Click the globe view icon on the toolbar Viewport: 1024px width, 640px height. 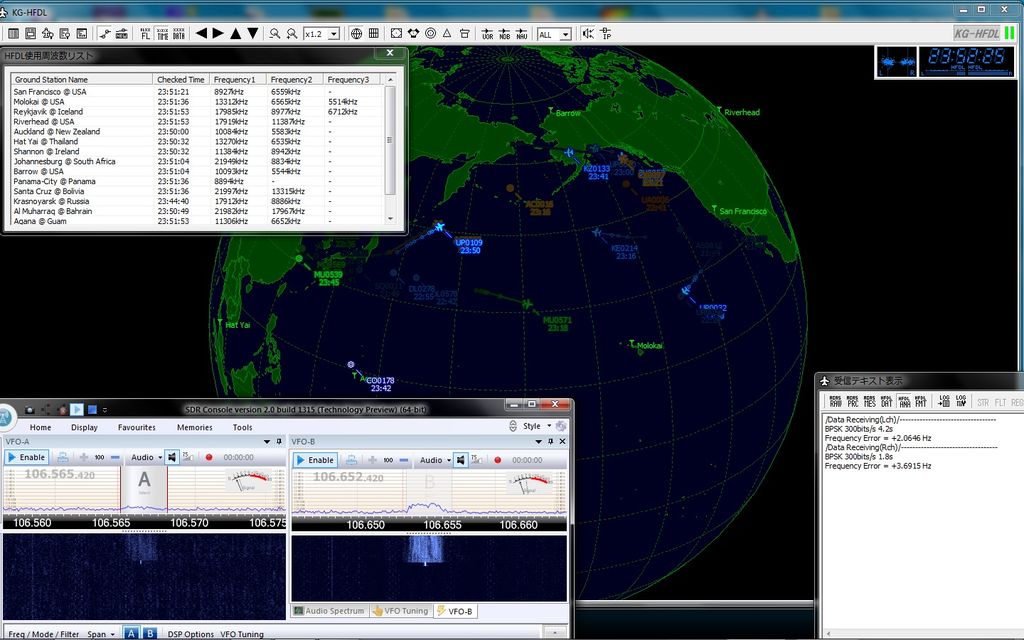[x=357, y=33]
